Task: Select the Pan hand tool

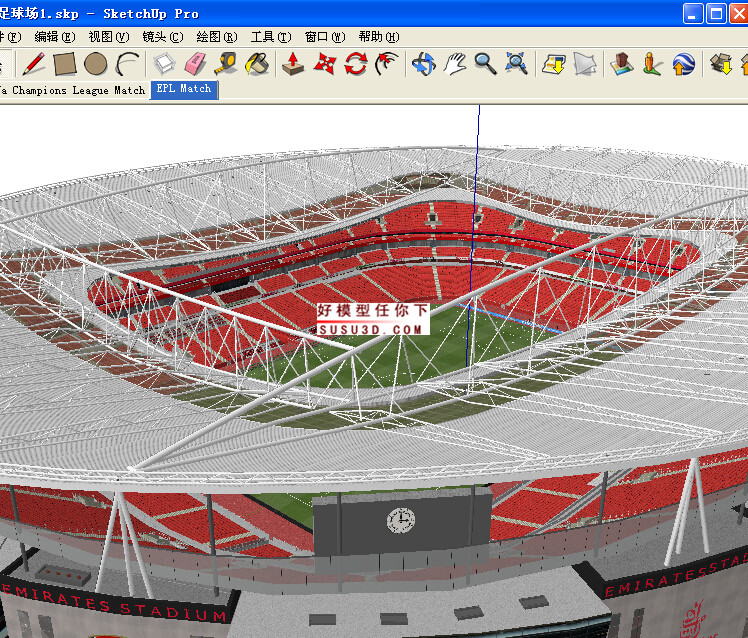Action: [x=455, y=63]
